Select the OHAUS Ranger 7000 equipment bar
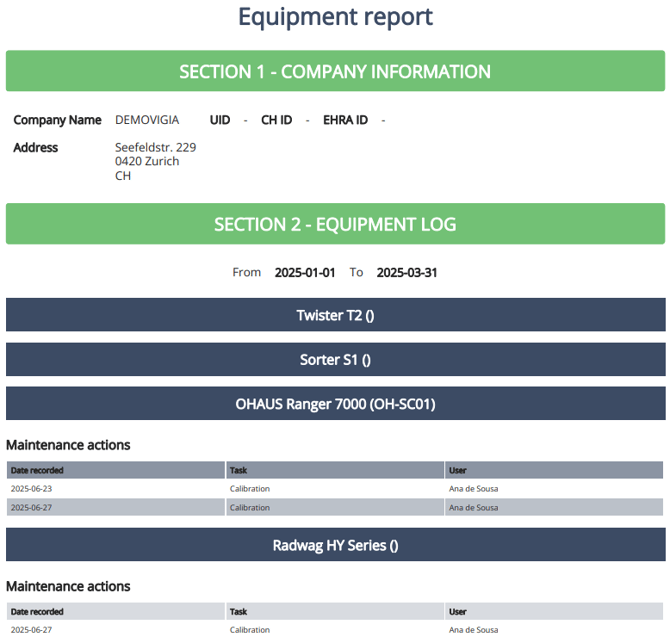 (x=335, y=404)
